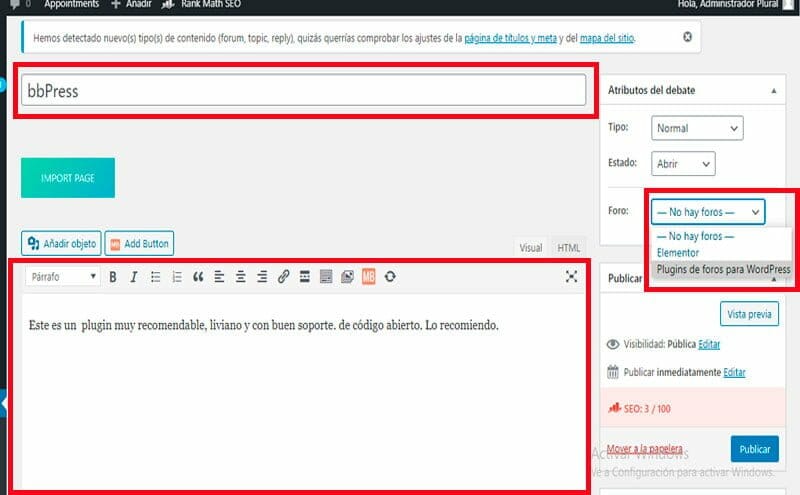Open Rank Math SEO menu
Image resolution: width=800 pixels, height=495 pixels.
211,4
